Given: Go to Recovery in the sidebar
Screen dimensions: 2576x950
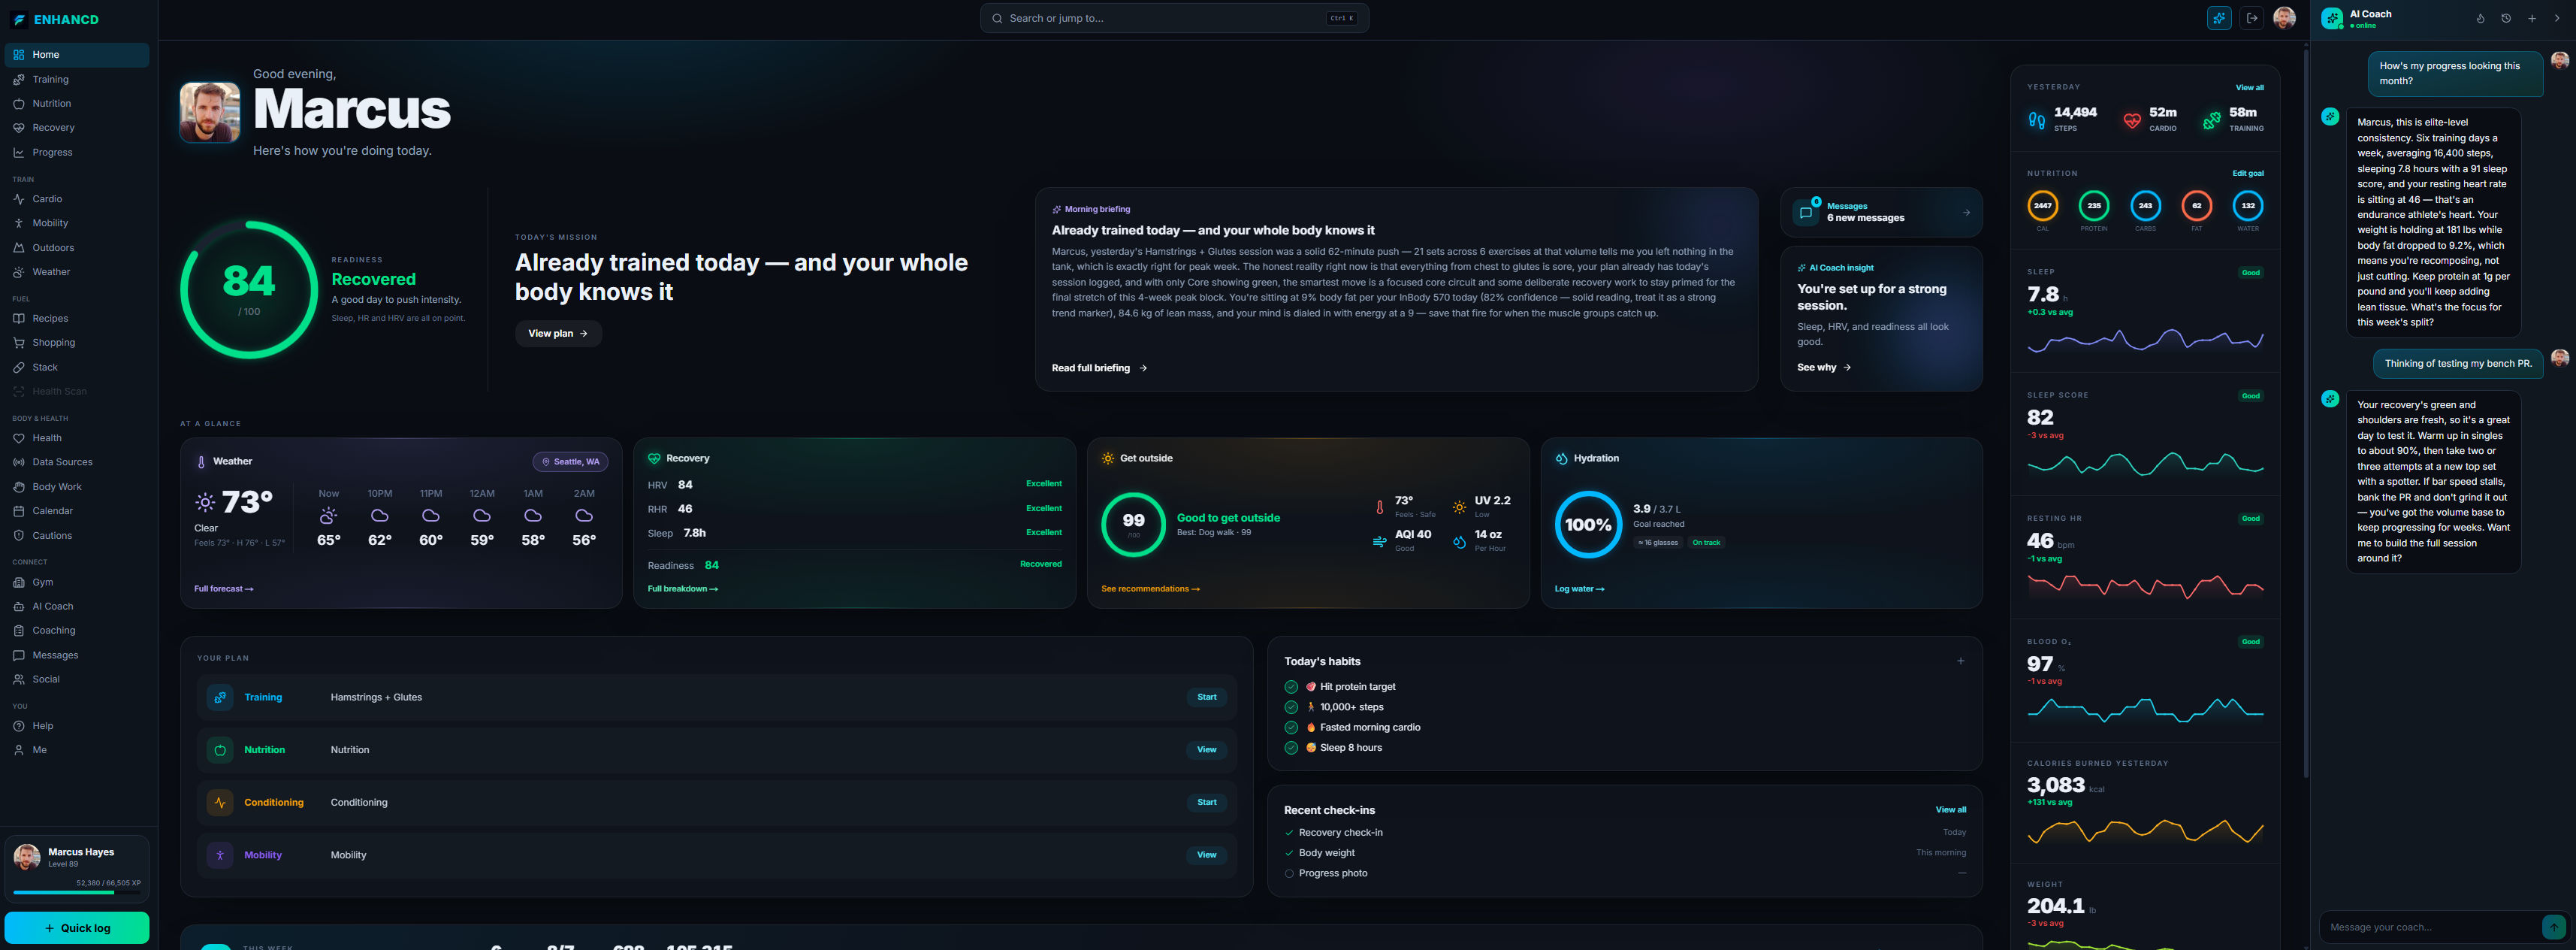Looking at the screenshot, I should pyautogui.click(x=77, y=128).
